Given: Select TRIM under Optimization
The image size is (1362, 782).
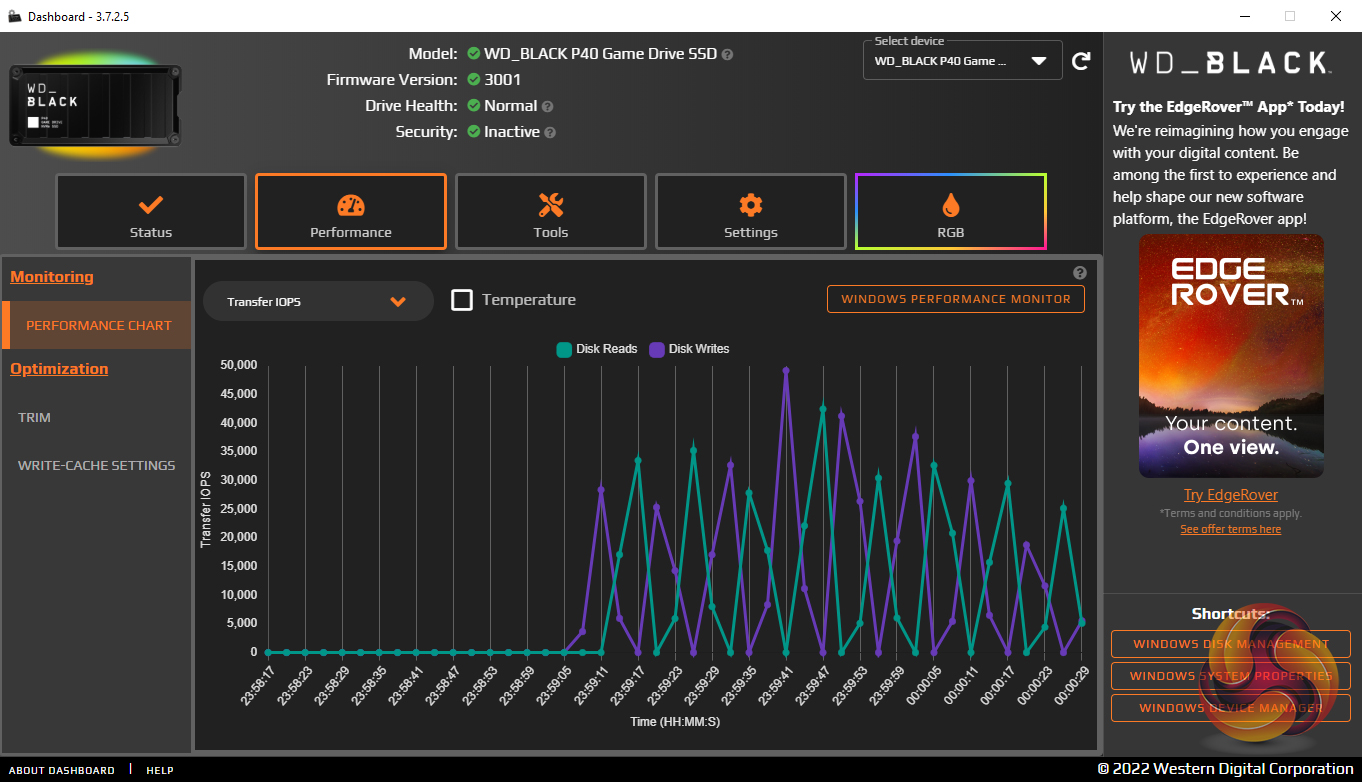Looking at the screenshot, I should pos(34,417).
